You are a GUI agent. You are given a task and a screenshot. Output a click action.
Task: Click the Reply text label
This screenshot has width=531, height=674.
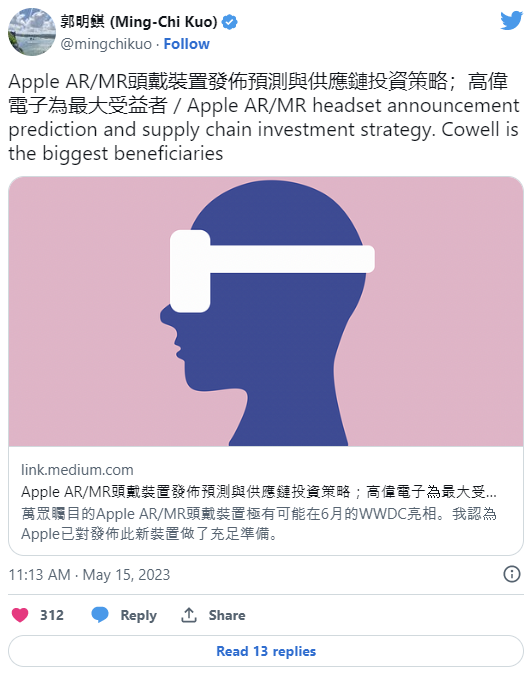tap(138, 616)
